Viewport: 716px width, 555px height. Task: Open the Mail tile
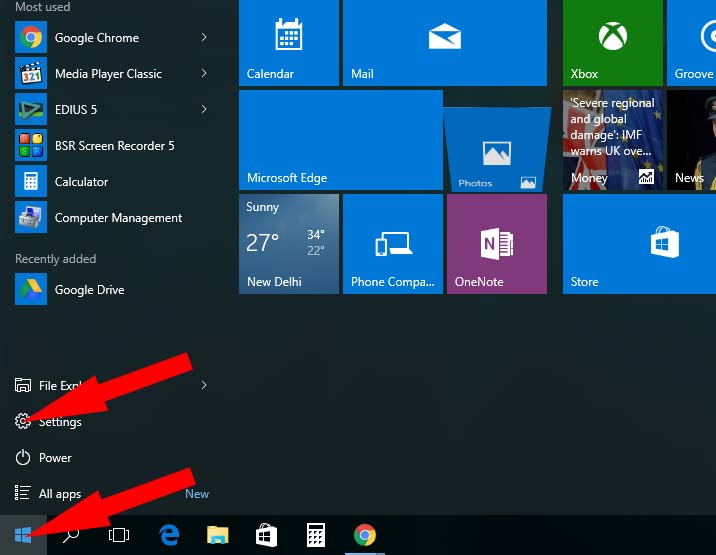point(445,42)
